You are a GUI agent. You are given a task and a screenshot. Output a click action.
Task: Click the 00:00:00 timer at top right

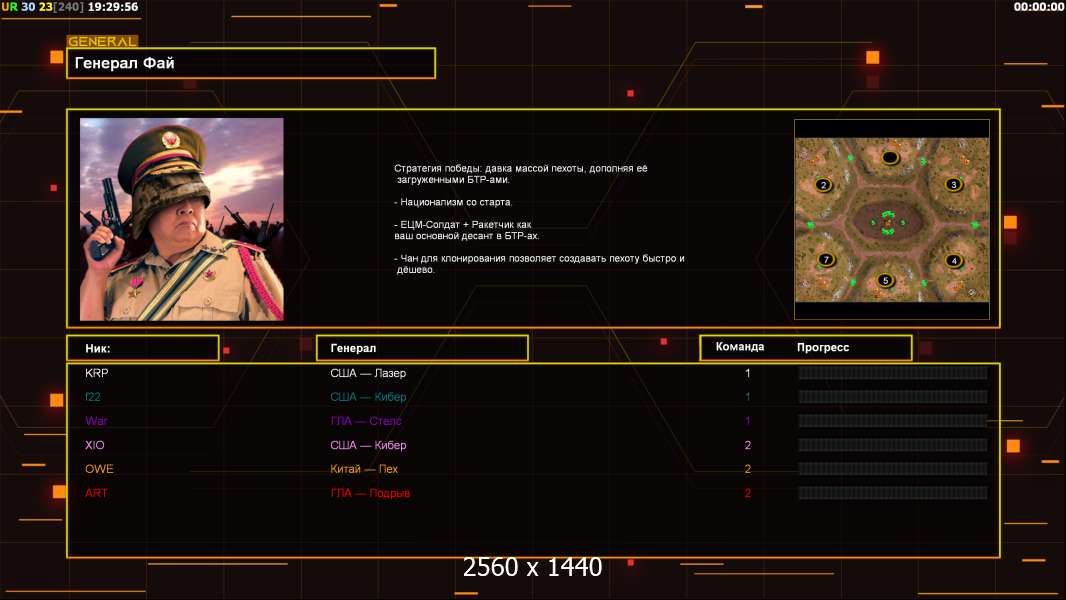coord(1038,7)
